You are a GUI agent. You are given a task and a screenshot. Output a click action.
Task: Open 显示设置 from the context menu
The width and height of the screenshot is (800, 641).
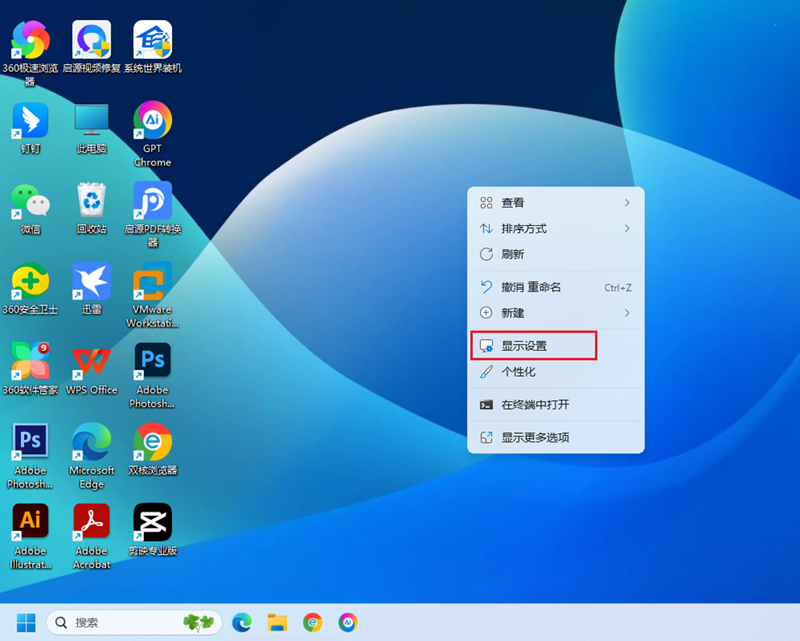coord(556,346)
